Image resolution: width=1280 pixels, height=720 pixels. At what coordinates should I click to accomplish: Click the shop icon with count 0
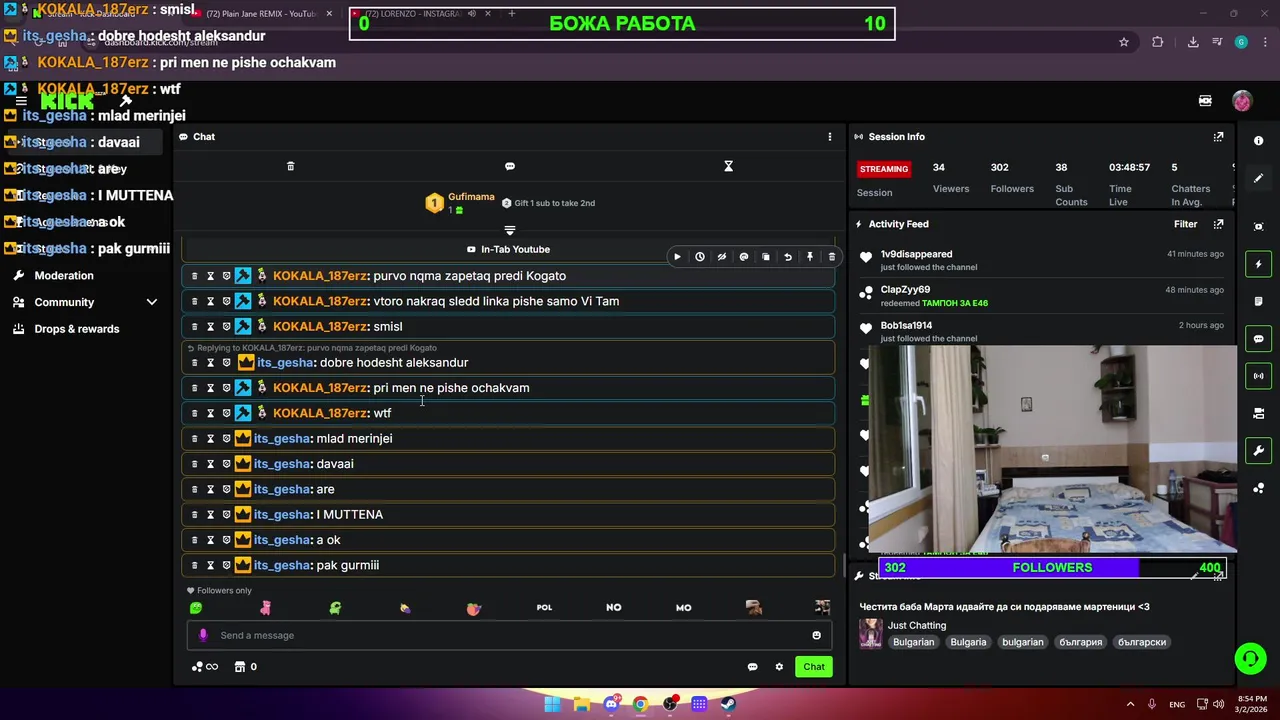[x=245, y=667]
